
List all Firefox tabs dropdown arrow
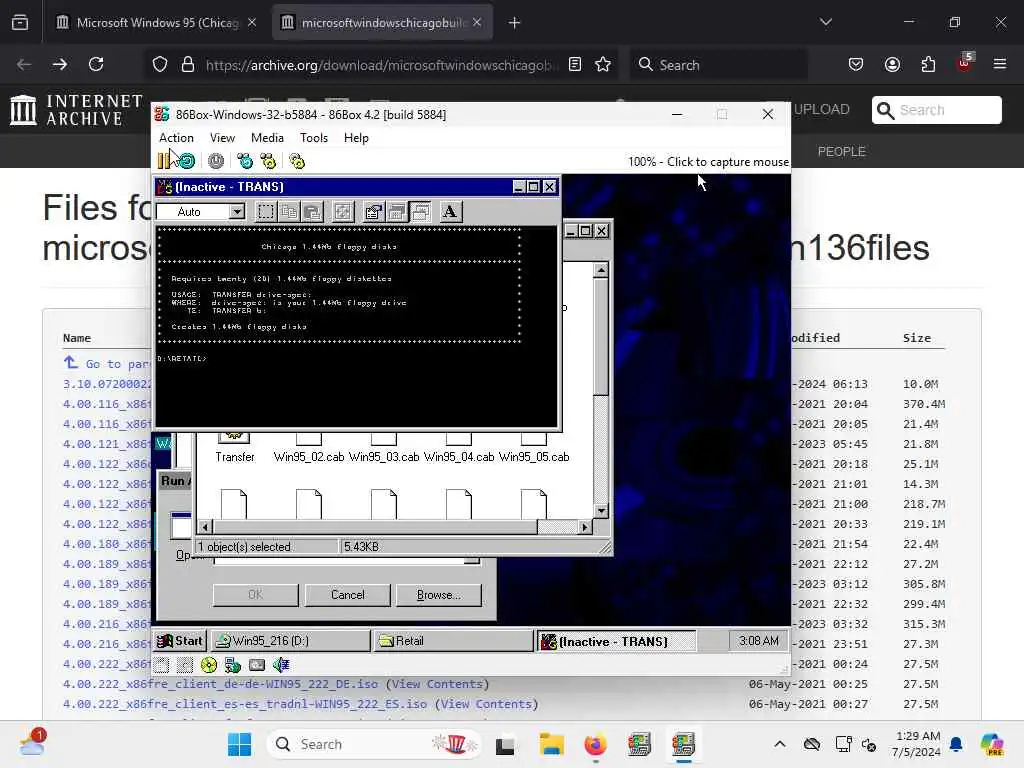pos(825,22)
